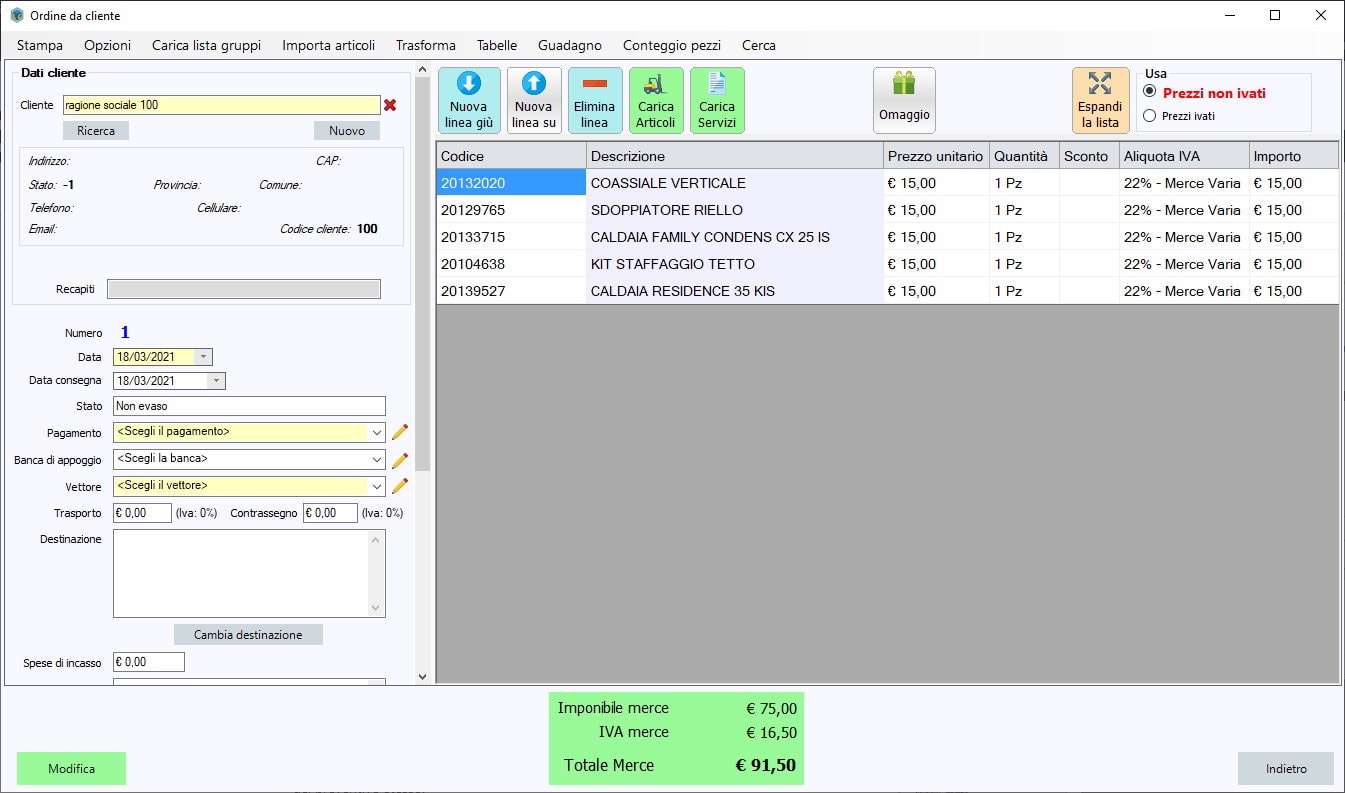Viewport: 1345px width, 793px height.
Task: Open Carica Articoli with forklift icon
Action: [656, 100]
